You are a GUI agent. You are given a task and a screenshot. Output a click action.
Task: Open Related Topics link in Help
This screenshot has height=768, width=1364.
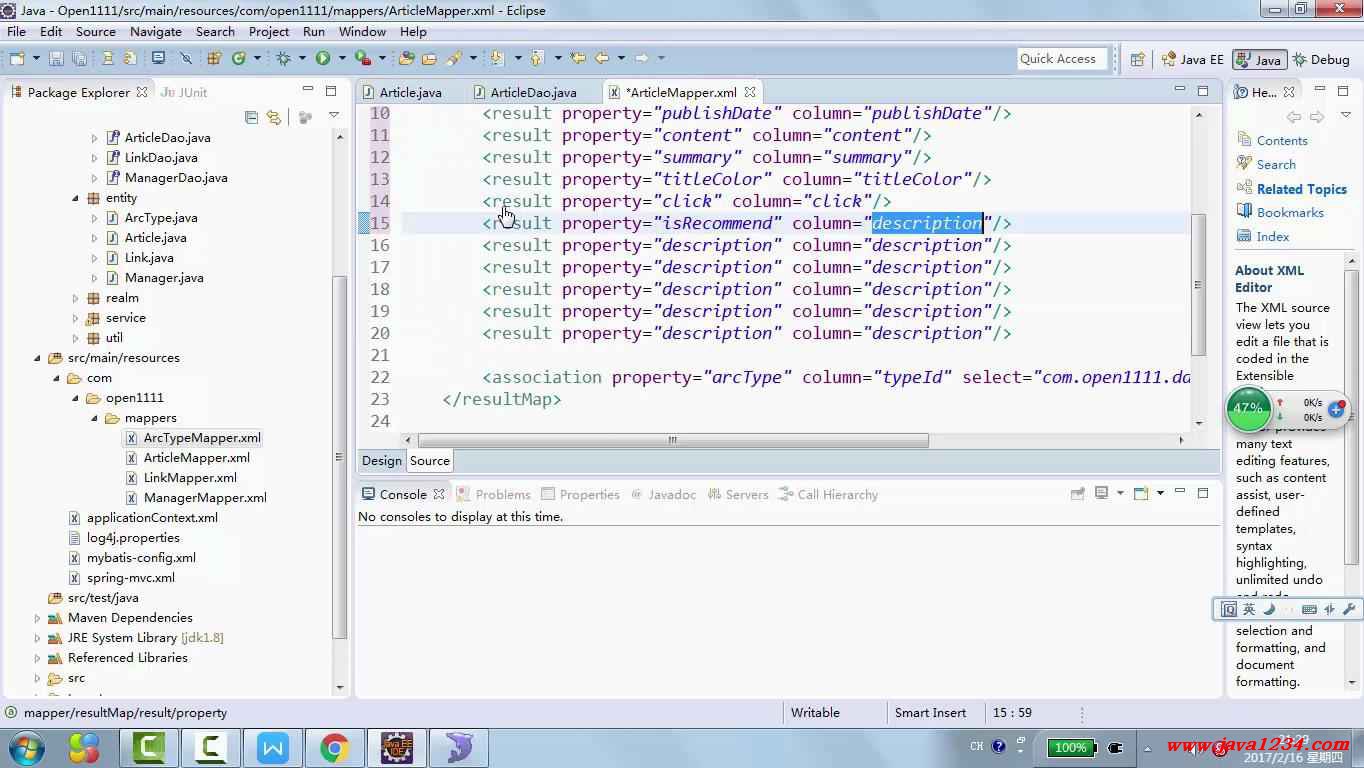tap(1302, 189)
